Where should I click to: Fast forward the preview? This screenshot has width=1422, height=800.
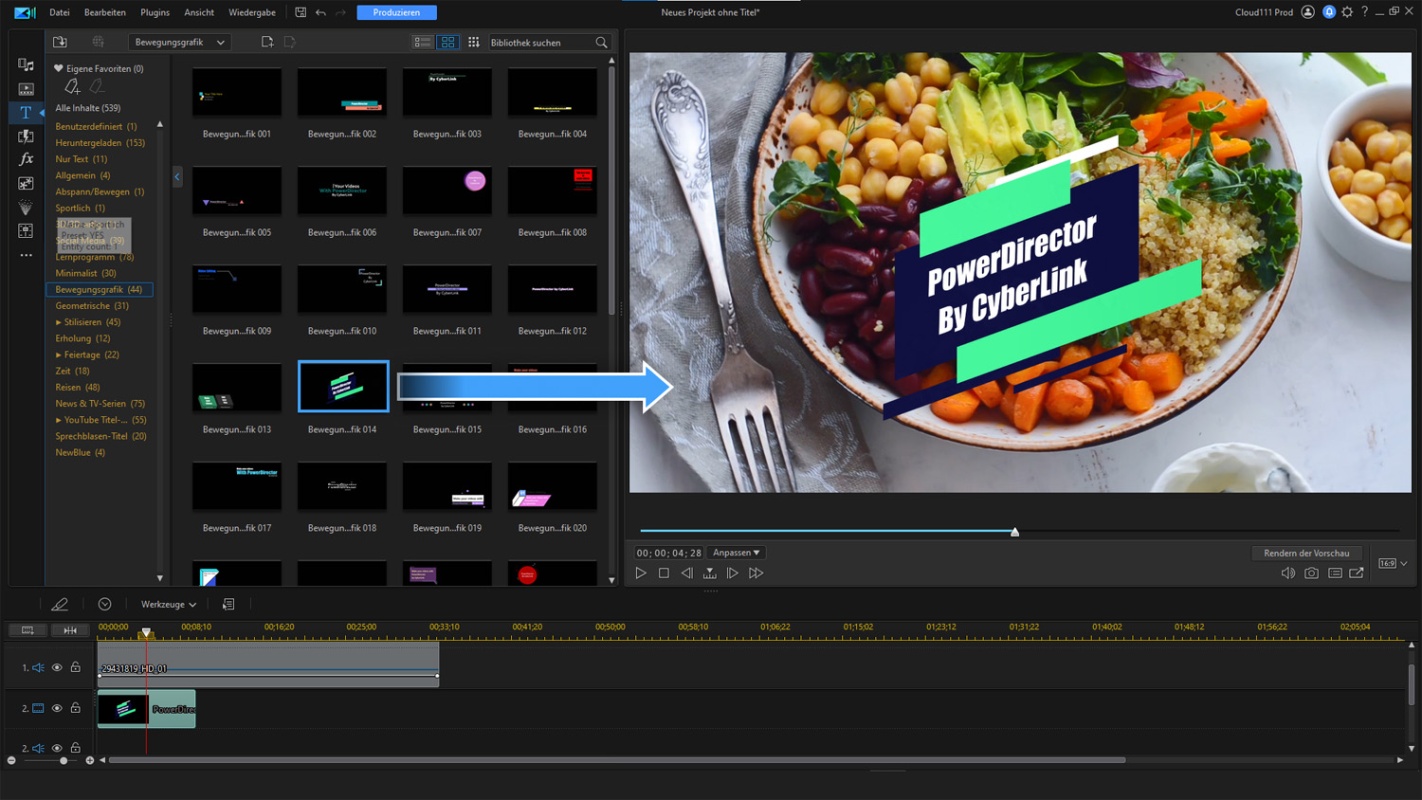756,573
